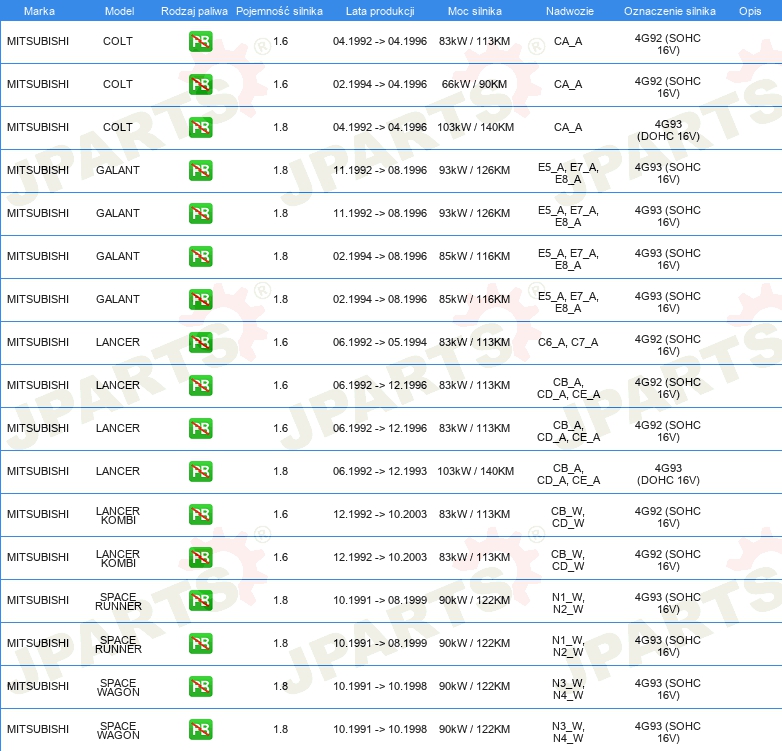Select the Pojemność silnika column header
782x751 pixels.
pos(280,11)
